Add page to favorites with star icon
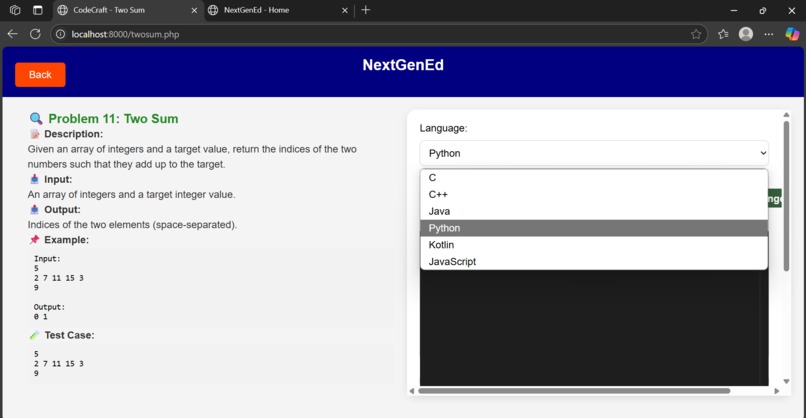Screen dimensions: 806x418 696,34
